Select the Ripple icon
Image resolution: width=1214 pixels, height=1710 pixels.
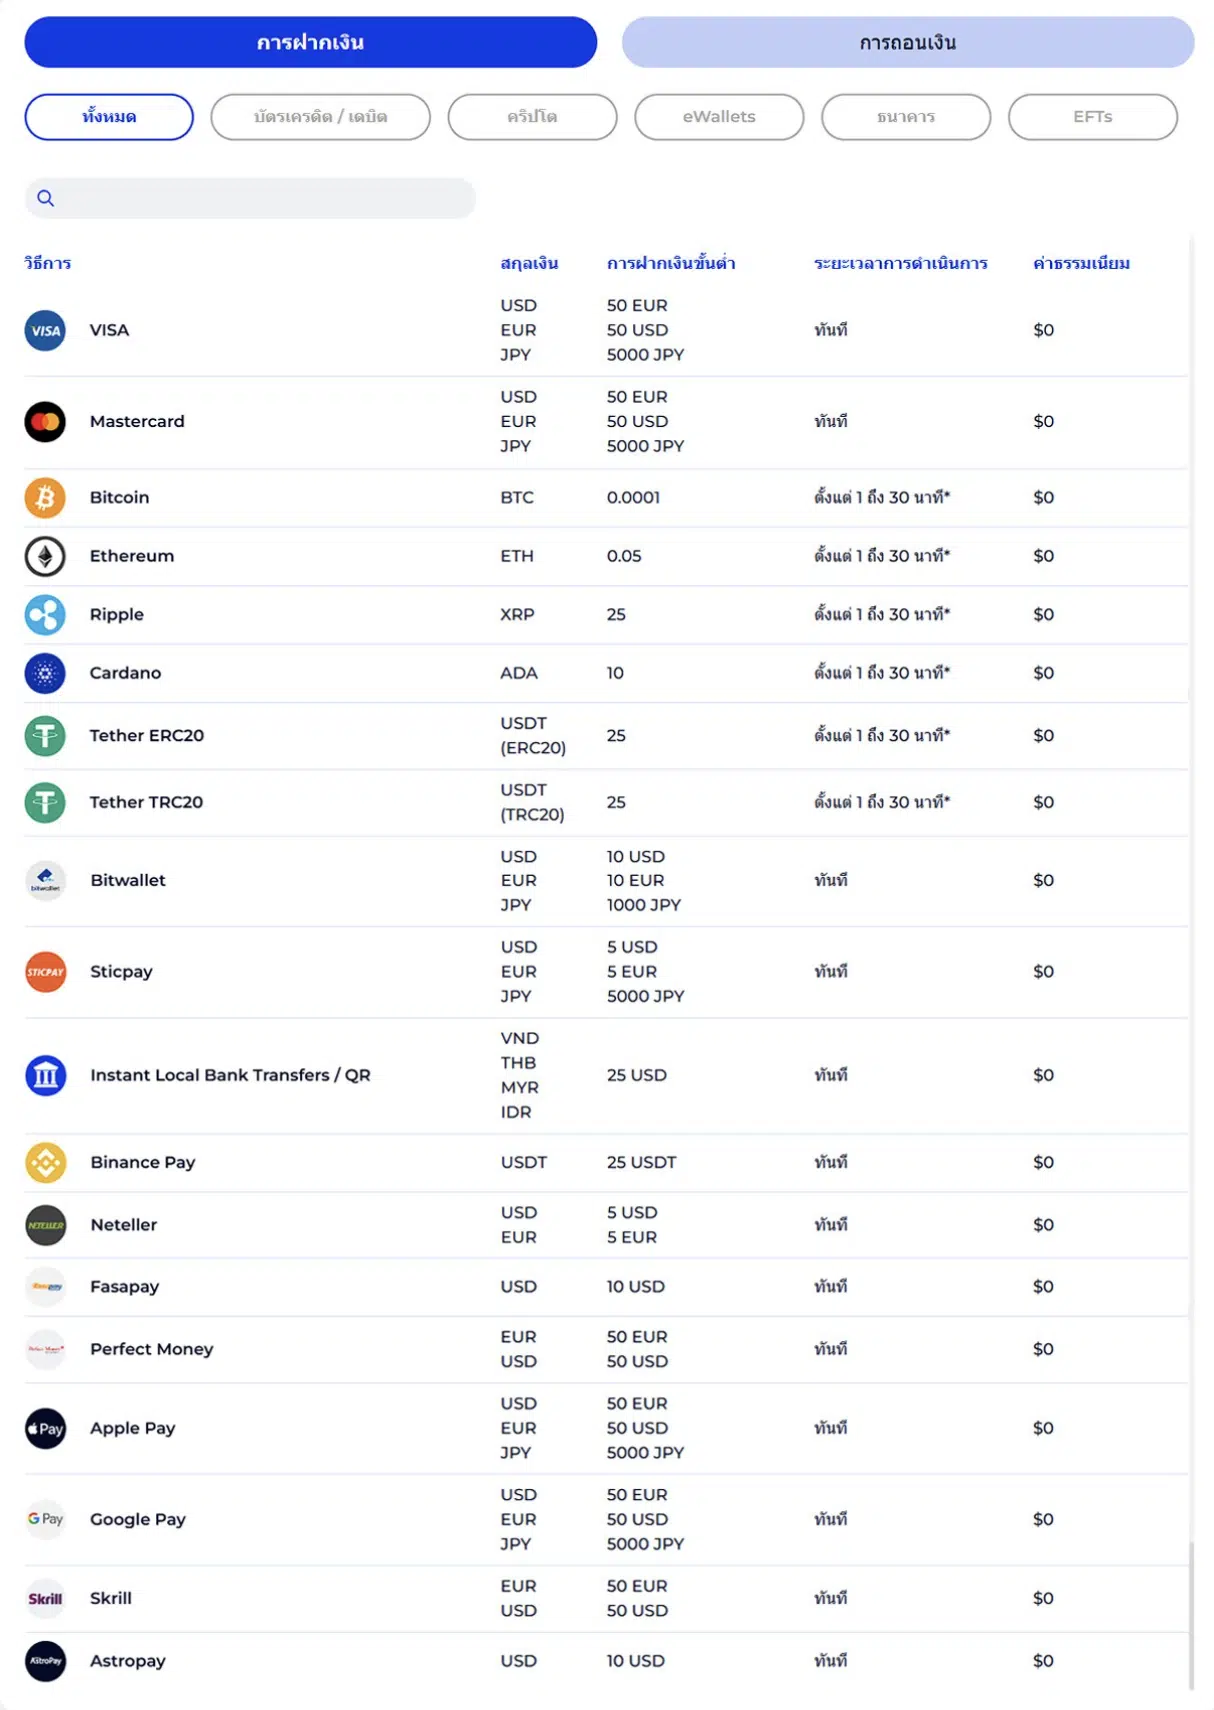(45, 615)
